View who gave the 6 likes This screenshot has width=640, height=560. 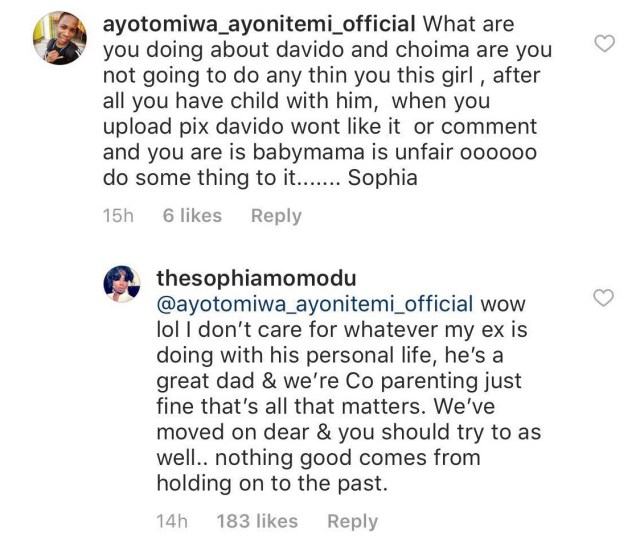tap(192, 215)
